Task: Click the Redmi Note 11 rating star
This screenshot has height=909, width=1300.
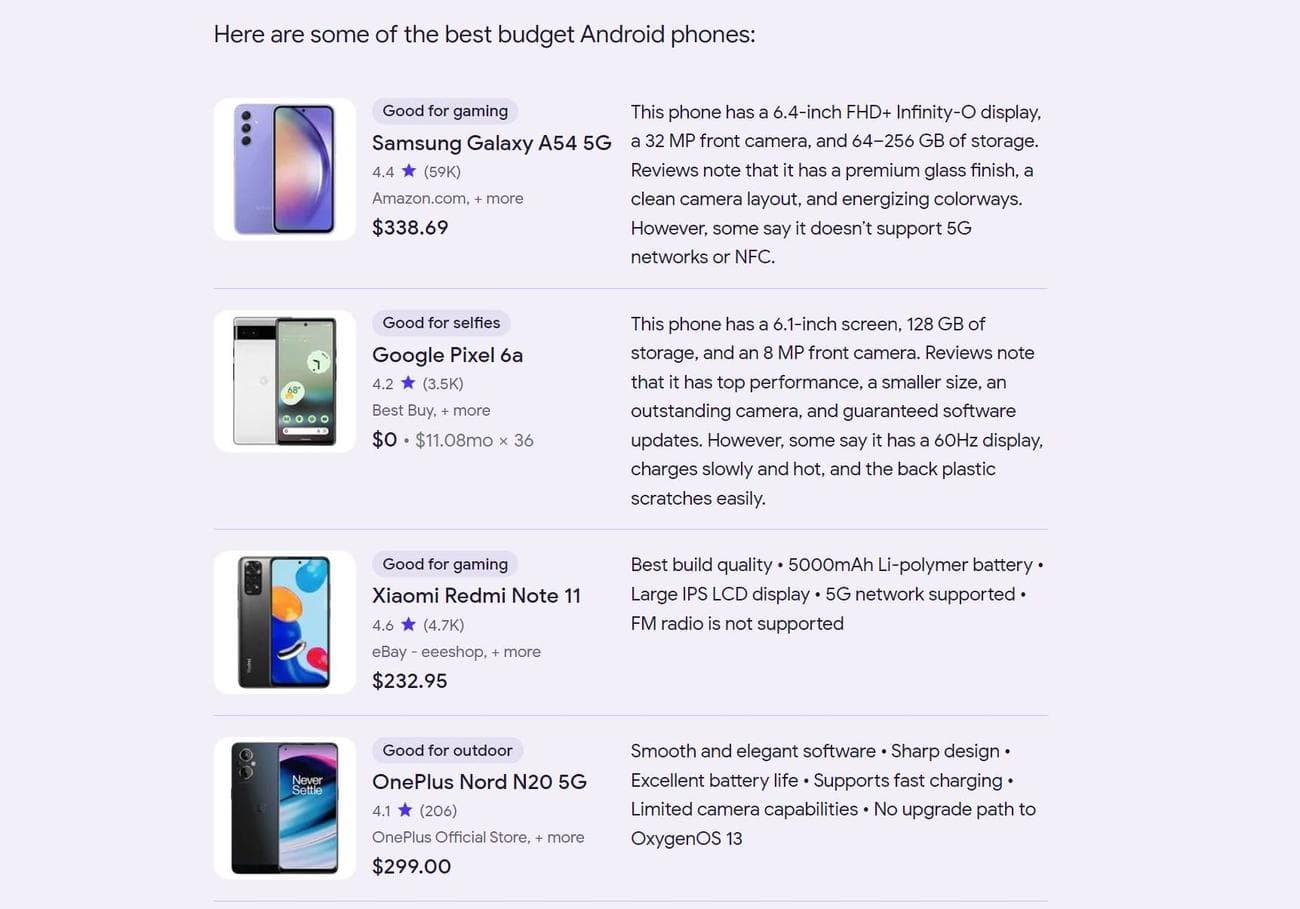Action: [408, 625]
